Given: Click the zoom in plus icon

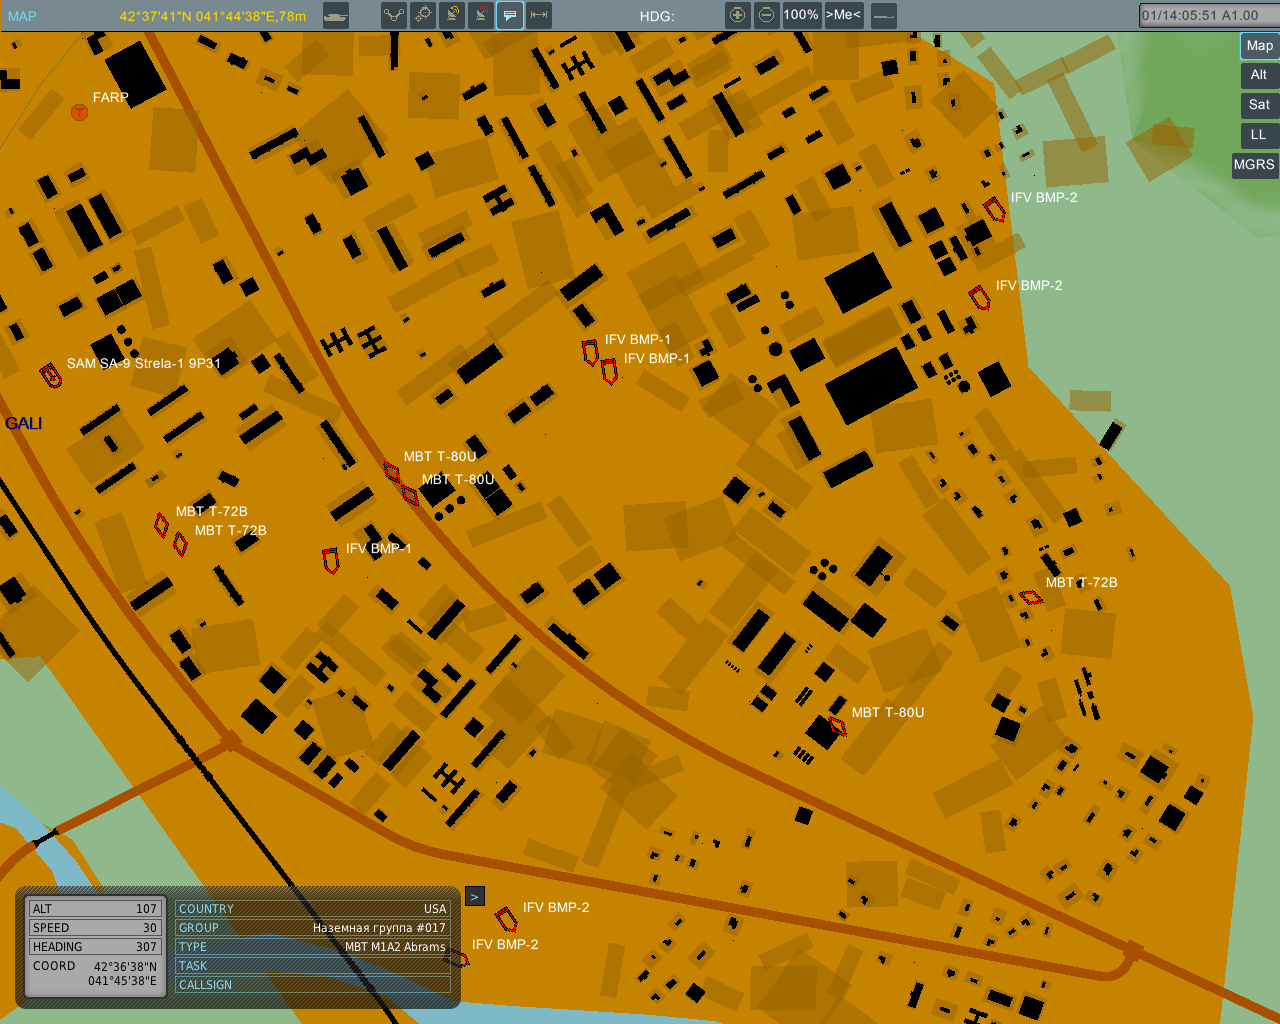Looking at the screenshot, I should click(x=738, y=15).
